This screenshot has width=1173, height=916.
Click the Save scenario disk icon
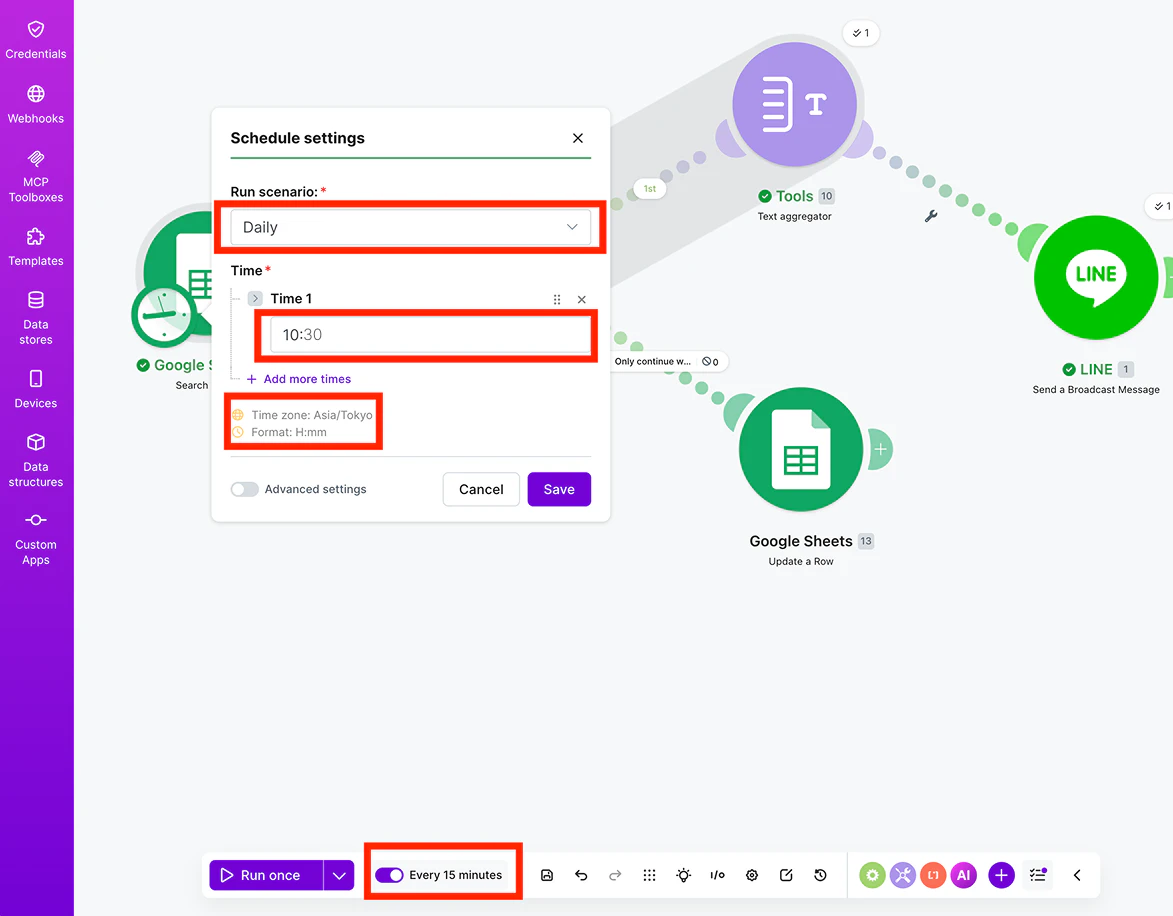[547, 875]
